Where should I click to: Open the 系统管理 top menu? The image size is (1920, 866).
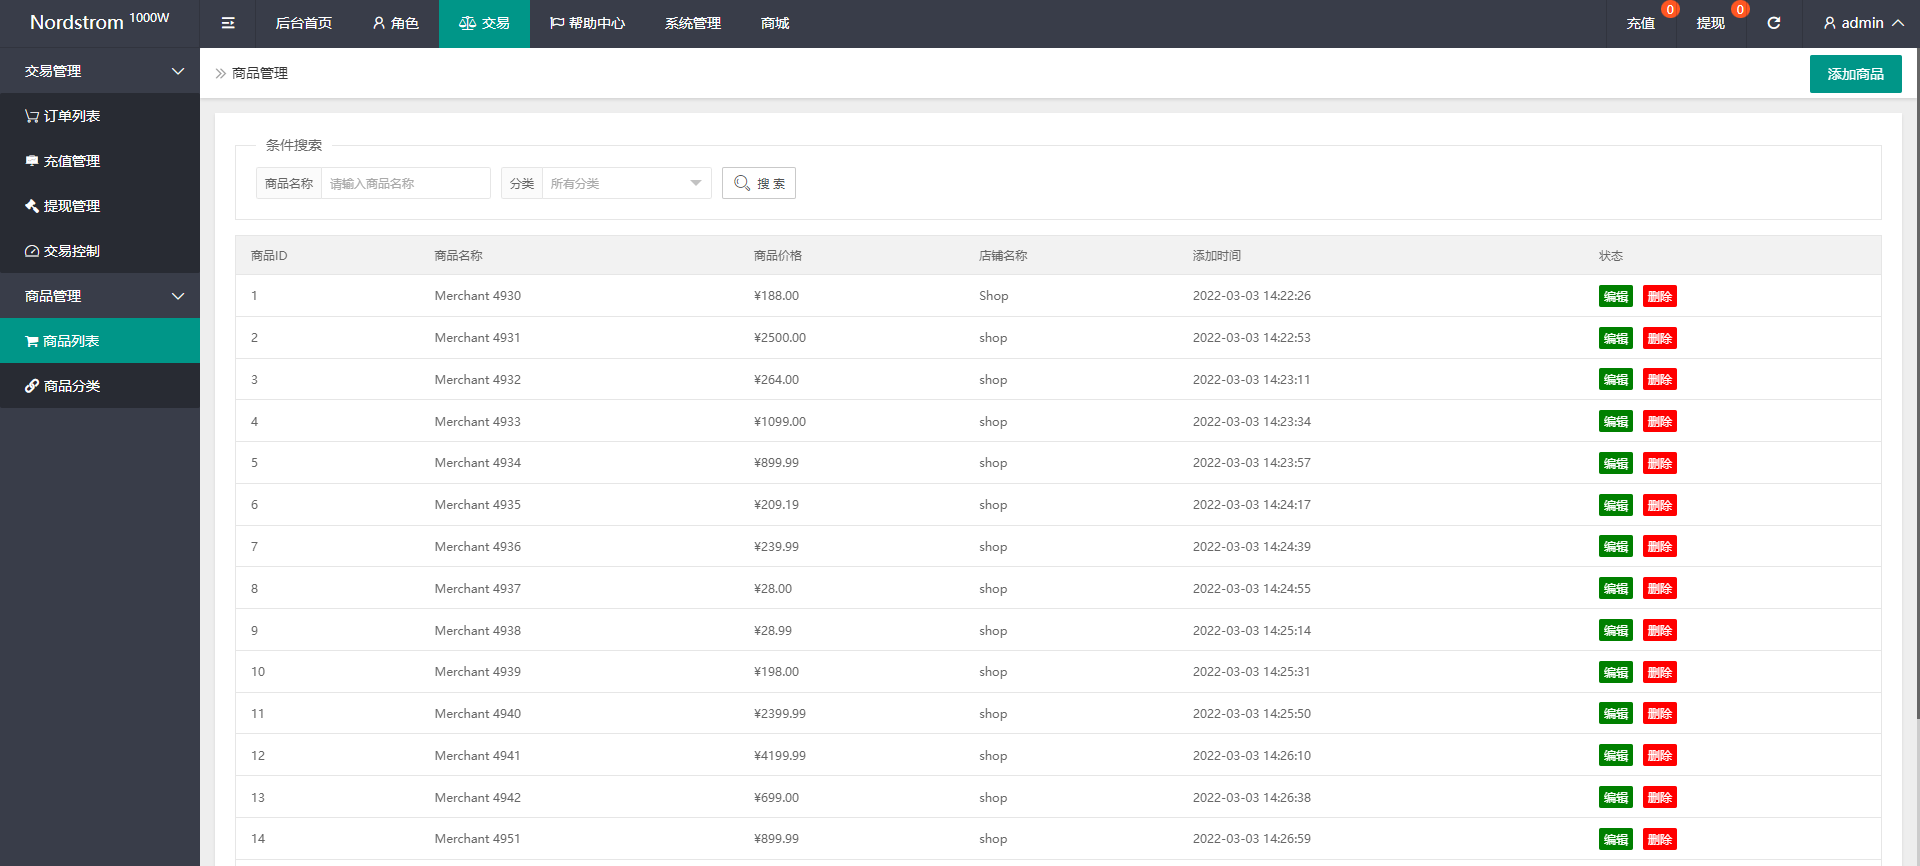693,23
